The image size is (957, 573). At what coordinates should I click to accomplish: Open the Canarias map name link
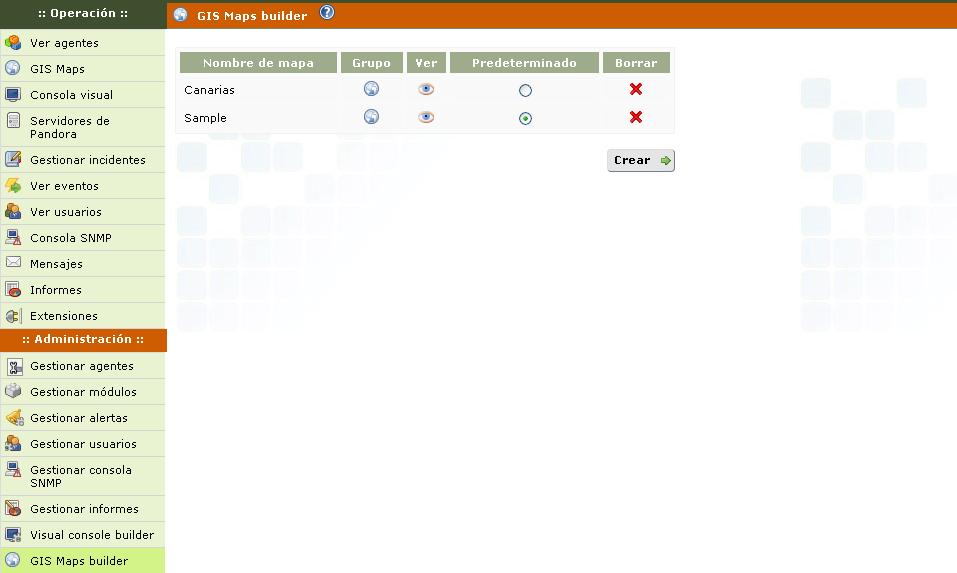[x=209, y=90]
